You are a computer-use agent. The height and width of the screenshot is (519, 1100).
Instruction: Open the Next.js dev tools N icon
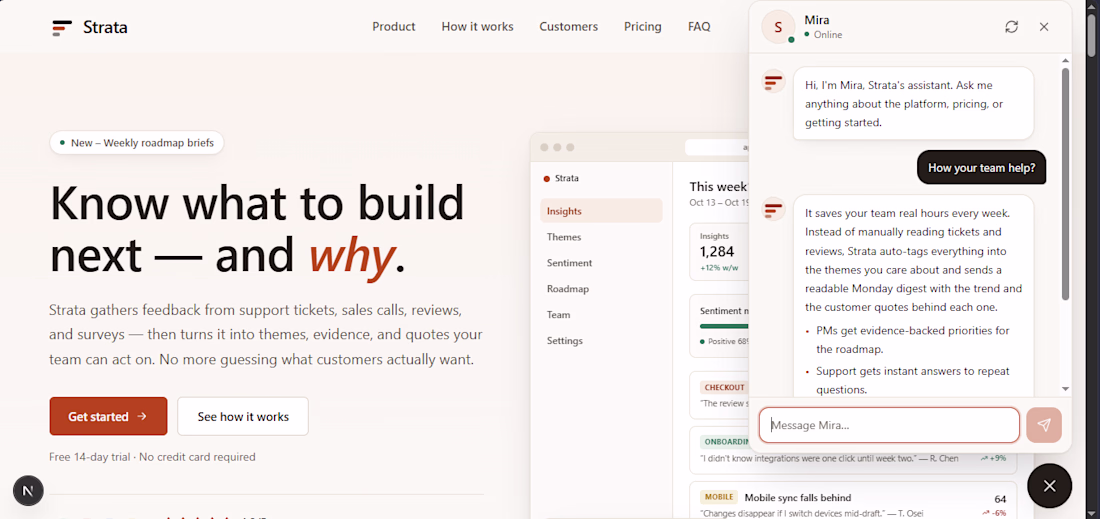click(x=28, y=490)
